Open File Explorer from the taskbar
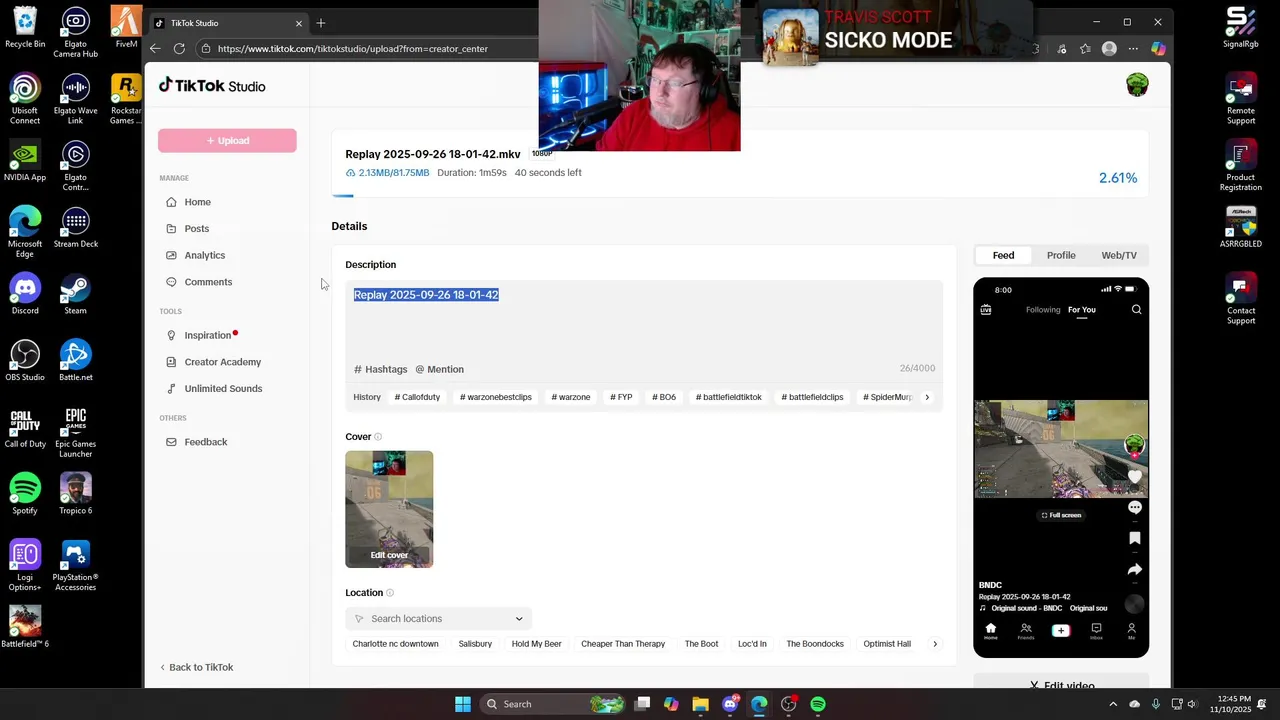This screenshot has height=720, width=1280. tap(700, 704)
